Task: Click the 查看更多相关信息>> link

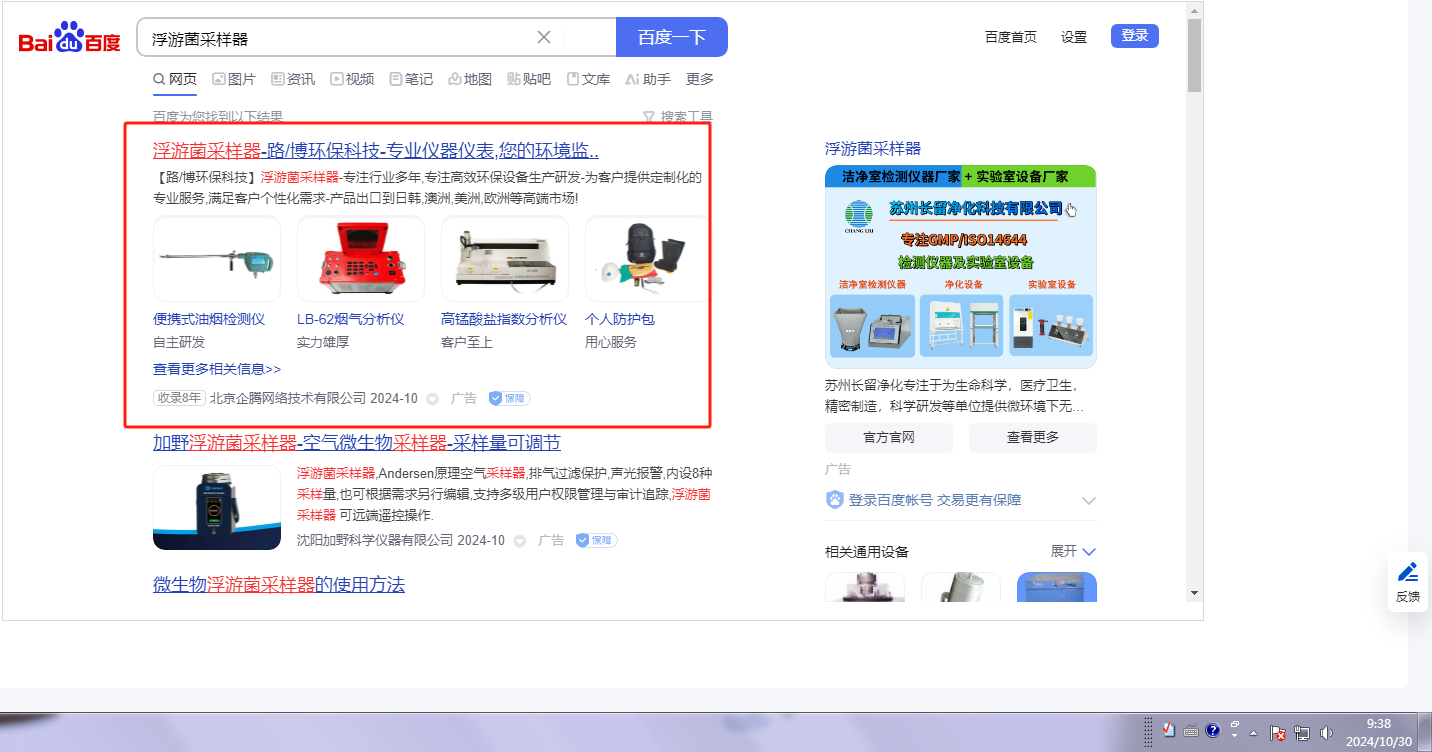Action: (x=217, y=369)
